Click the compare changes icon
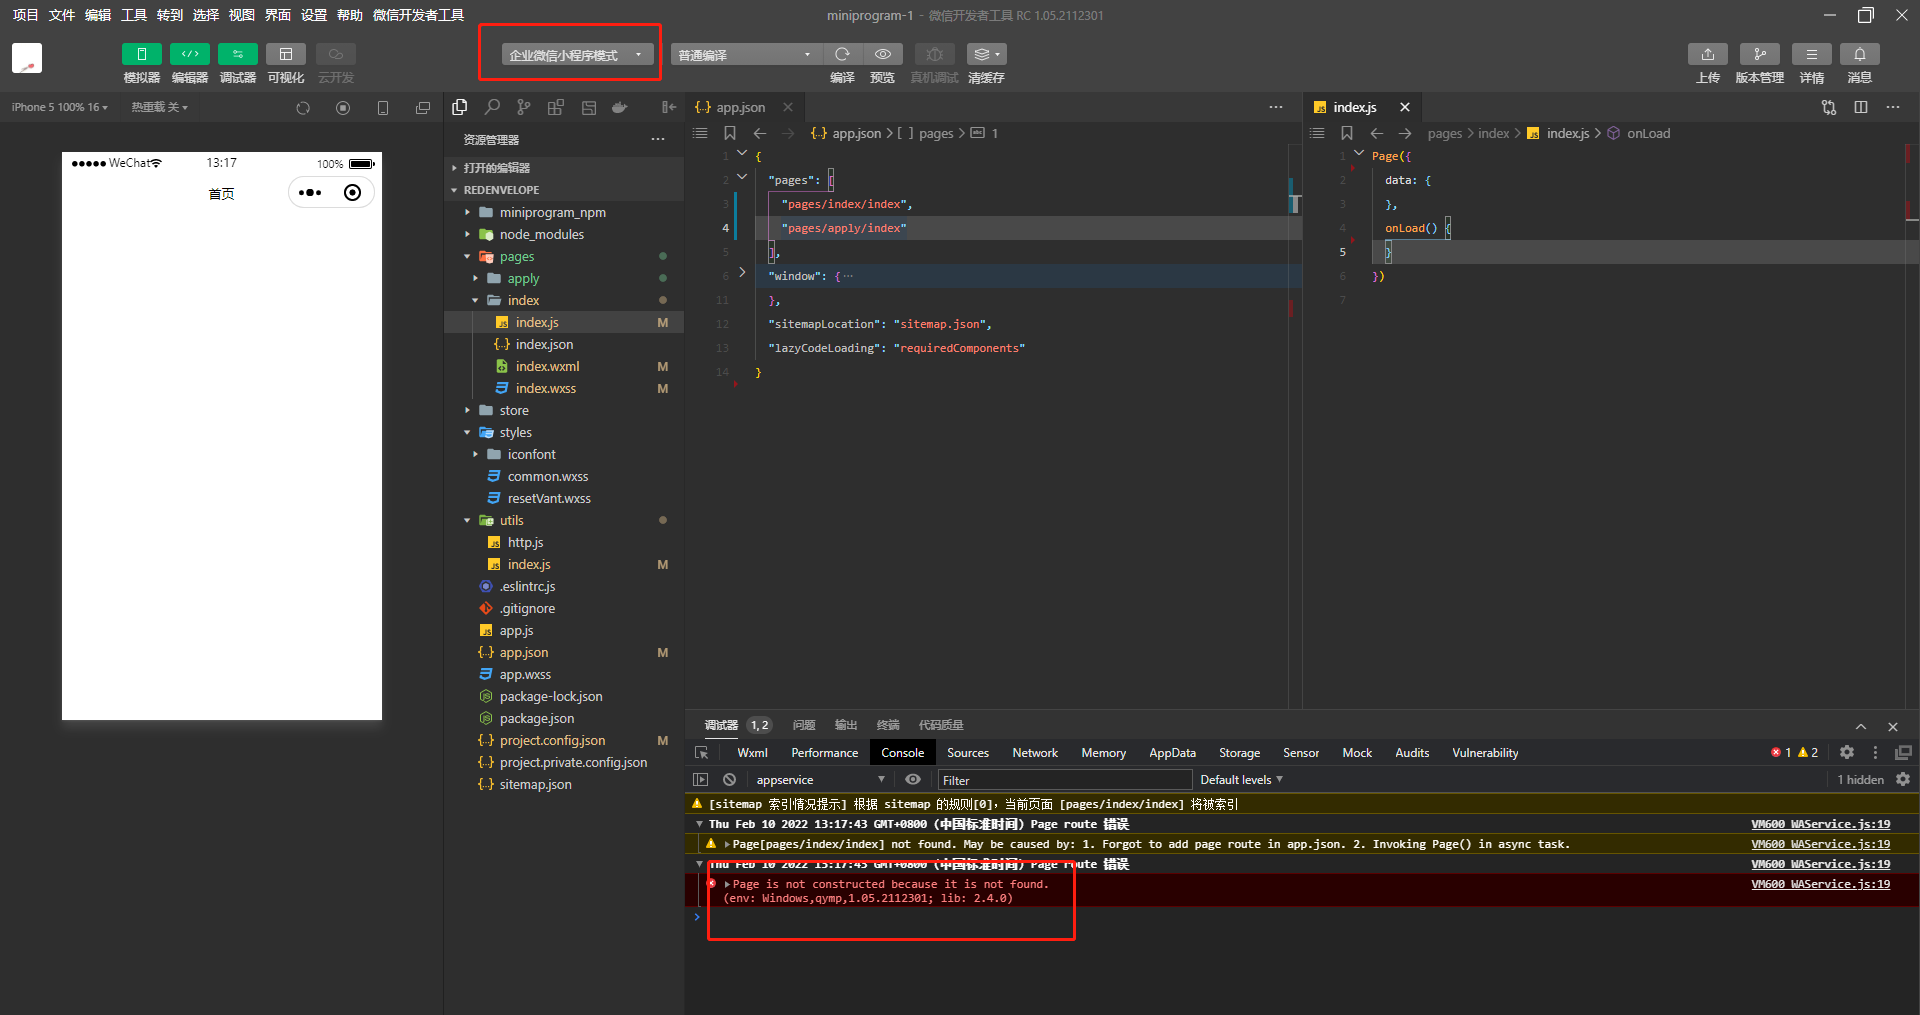Image resolution: width=1920 pixels, height=1015 pixels. (x=1829, y=107)
